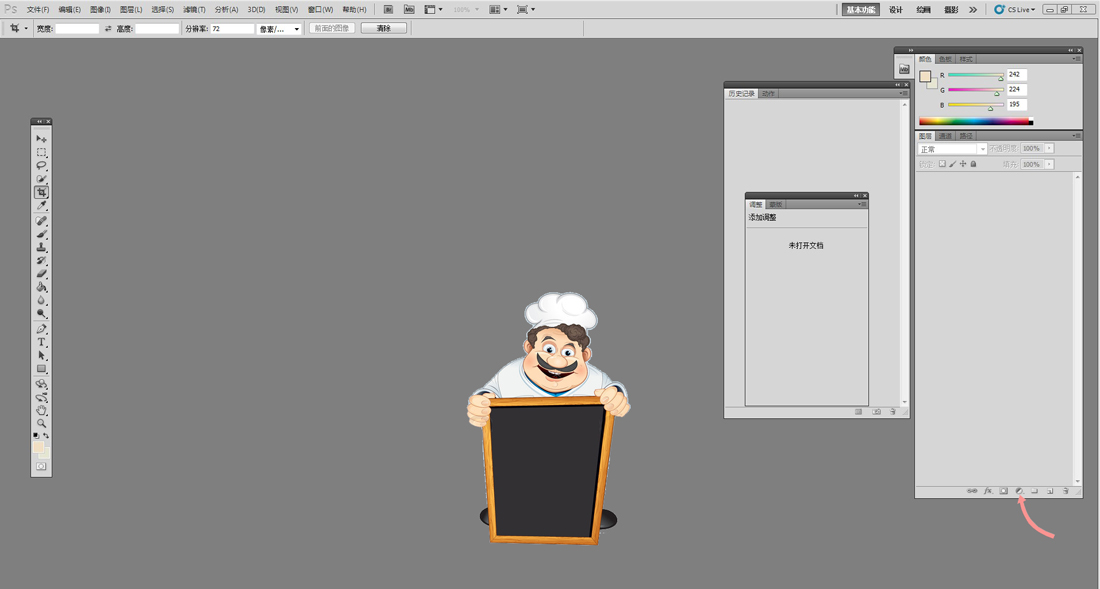This screenshot has height=589, width=1100.
Task: Select the Rectangle shape tool
Action: (x=41, y=369)
